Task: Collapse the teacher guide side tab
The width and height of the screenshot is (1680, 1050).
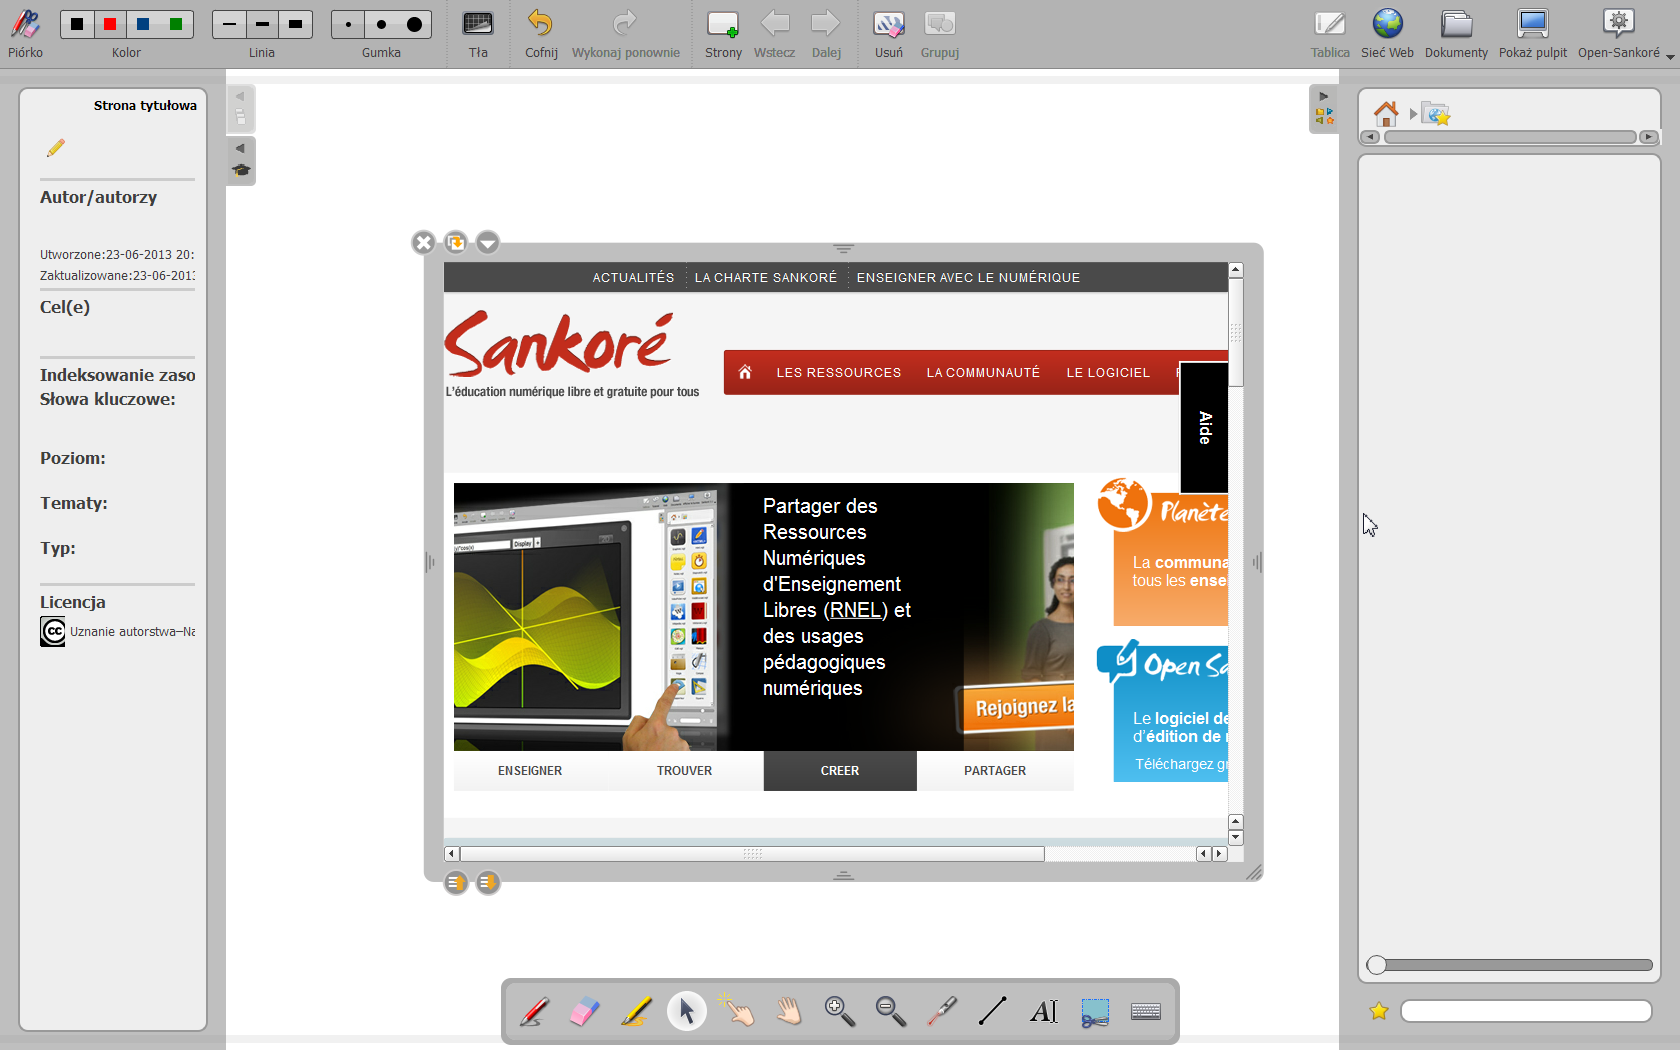Action: (x=241, y=160)
